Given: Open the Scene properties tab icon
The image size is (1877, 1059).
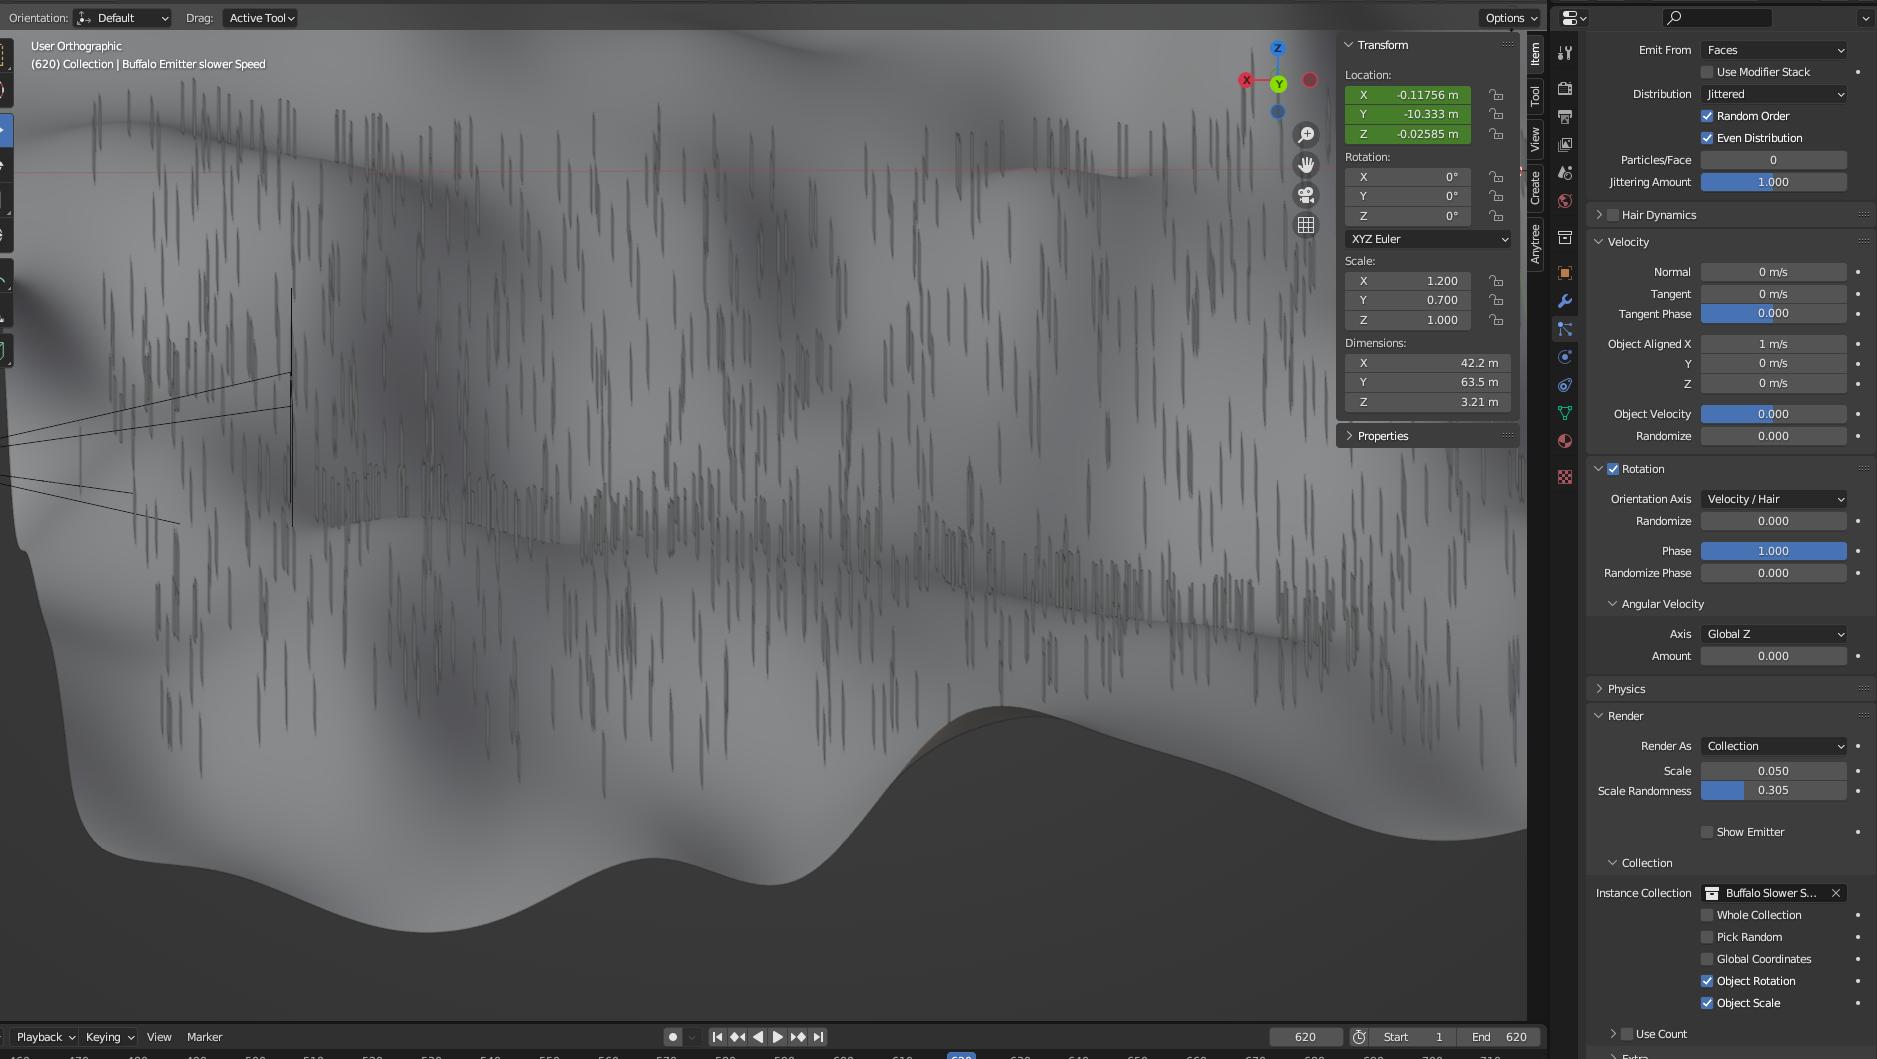Looking at the screenshot, I should coord(1565,173).
